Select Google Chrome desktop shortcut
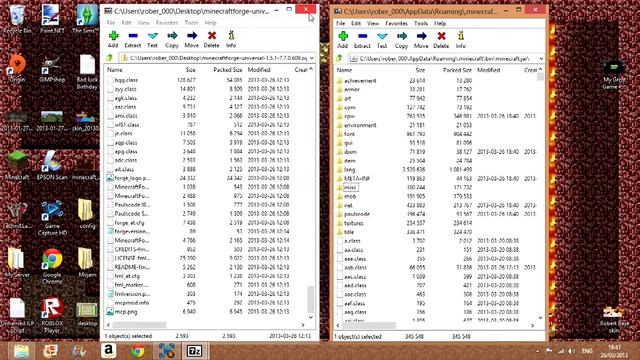 [x=52, y=266]
